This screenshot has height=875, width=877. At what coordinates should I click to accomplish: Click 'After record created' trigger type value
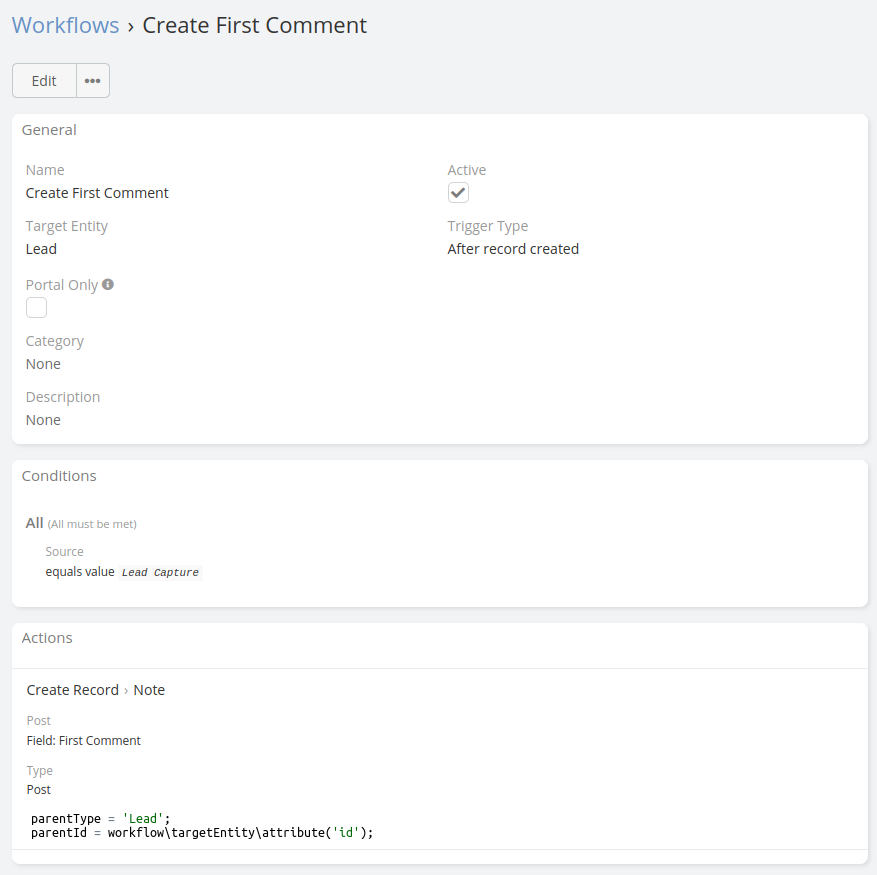[x=513, y=249]
